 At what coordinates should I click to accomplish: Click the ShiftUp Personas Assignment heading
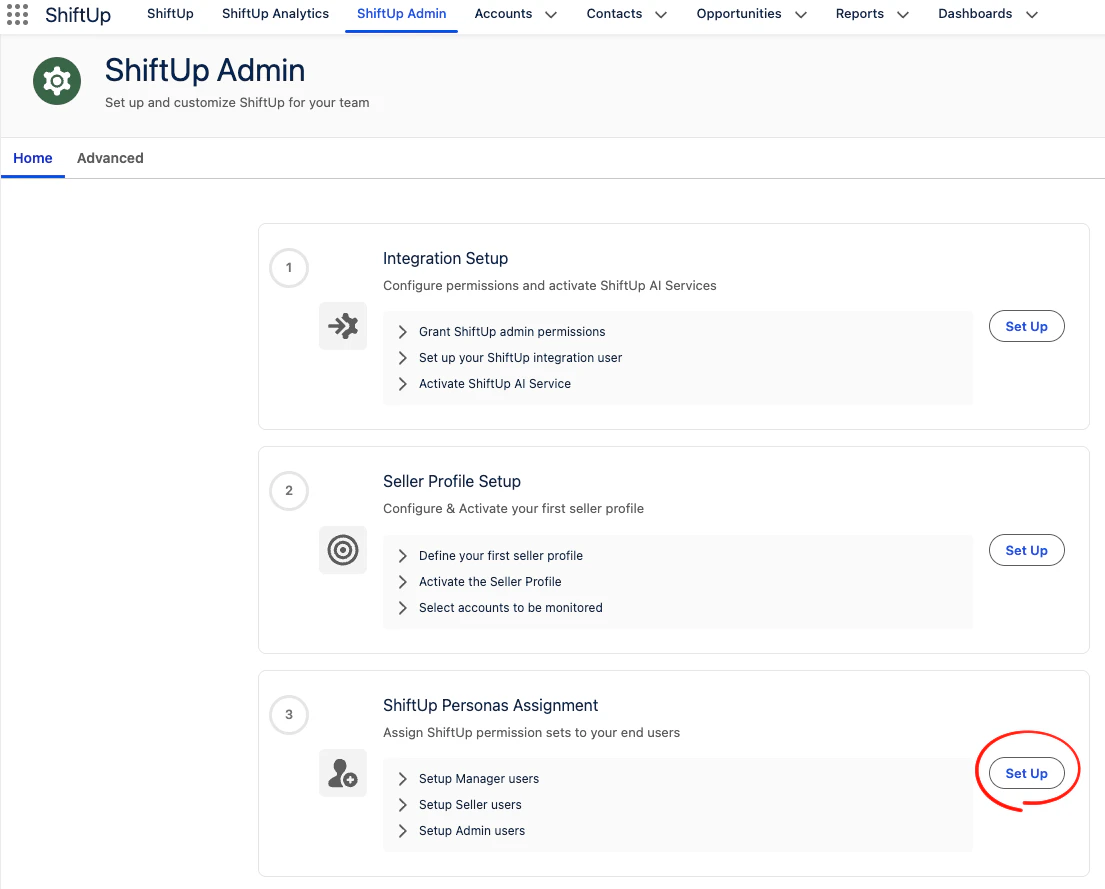490,706
